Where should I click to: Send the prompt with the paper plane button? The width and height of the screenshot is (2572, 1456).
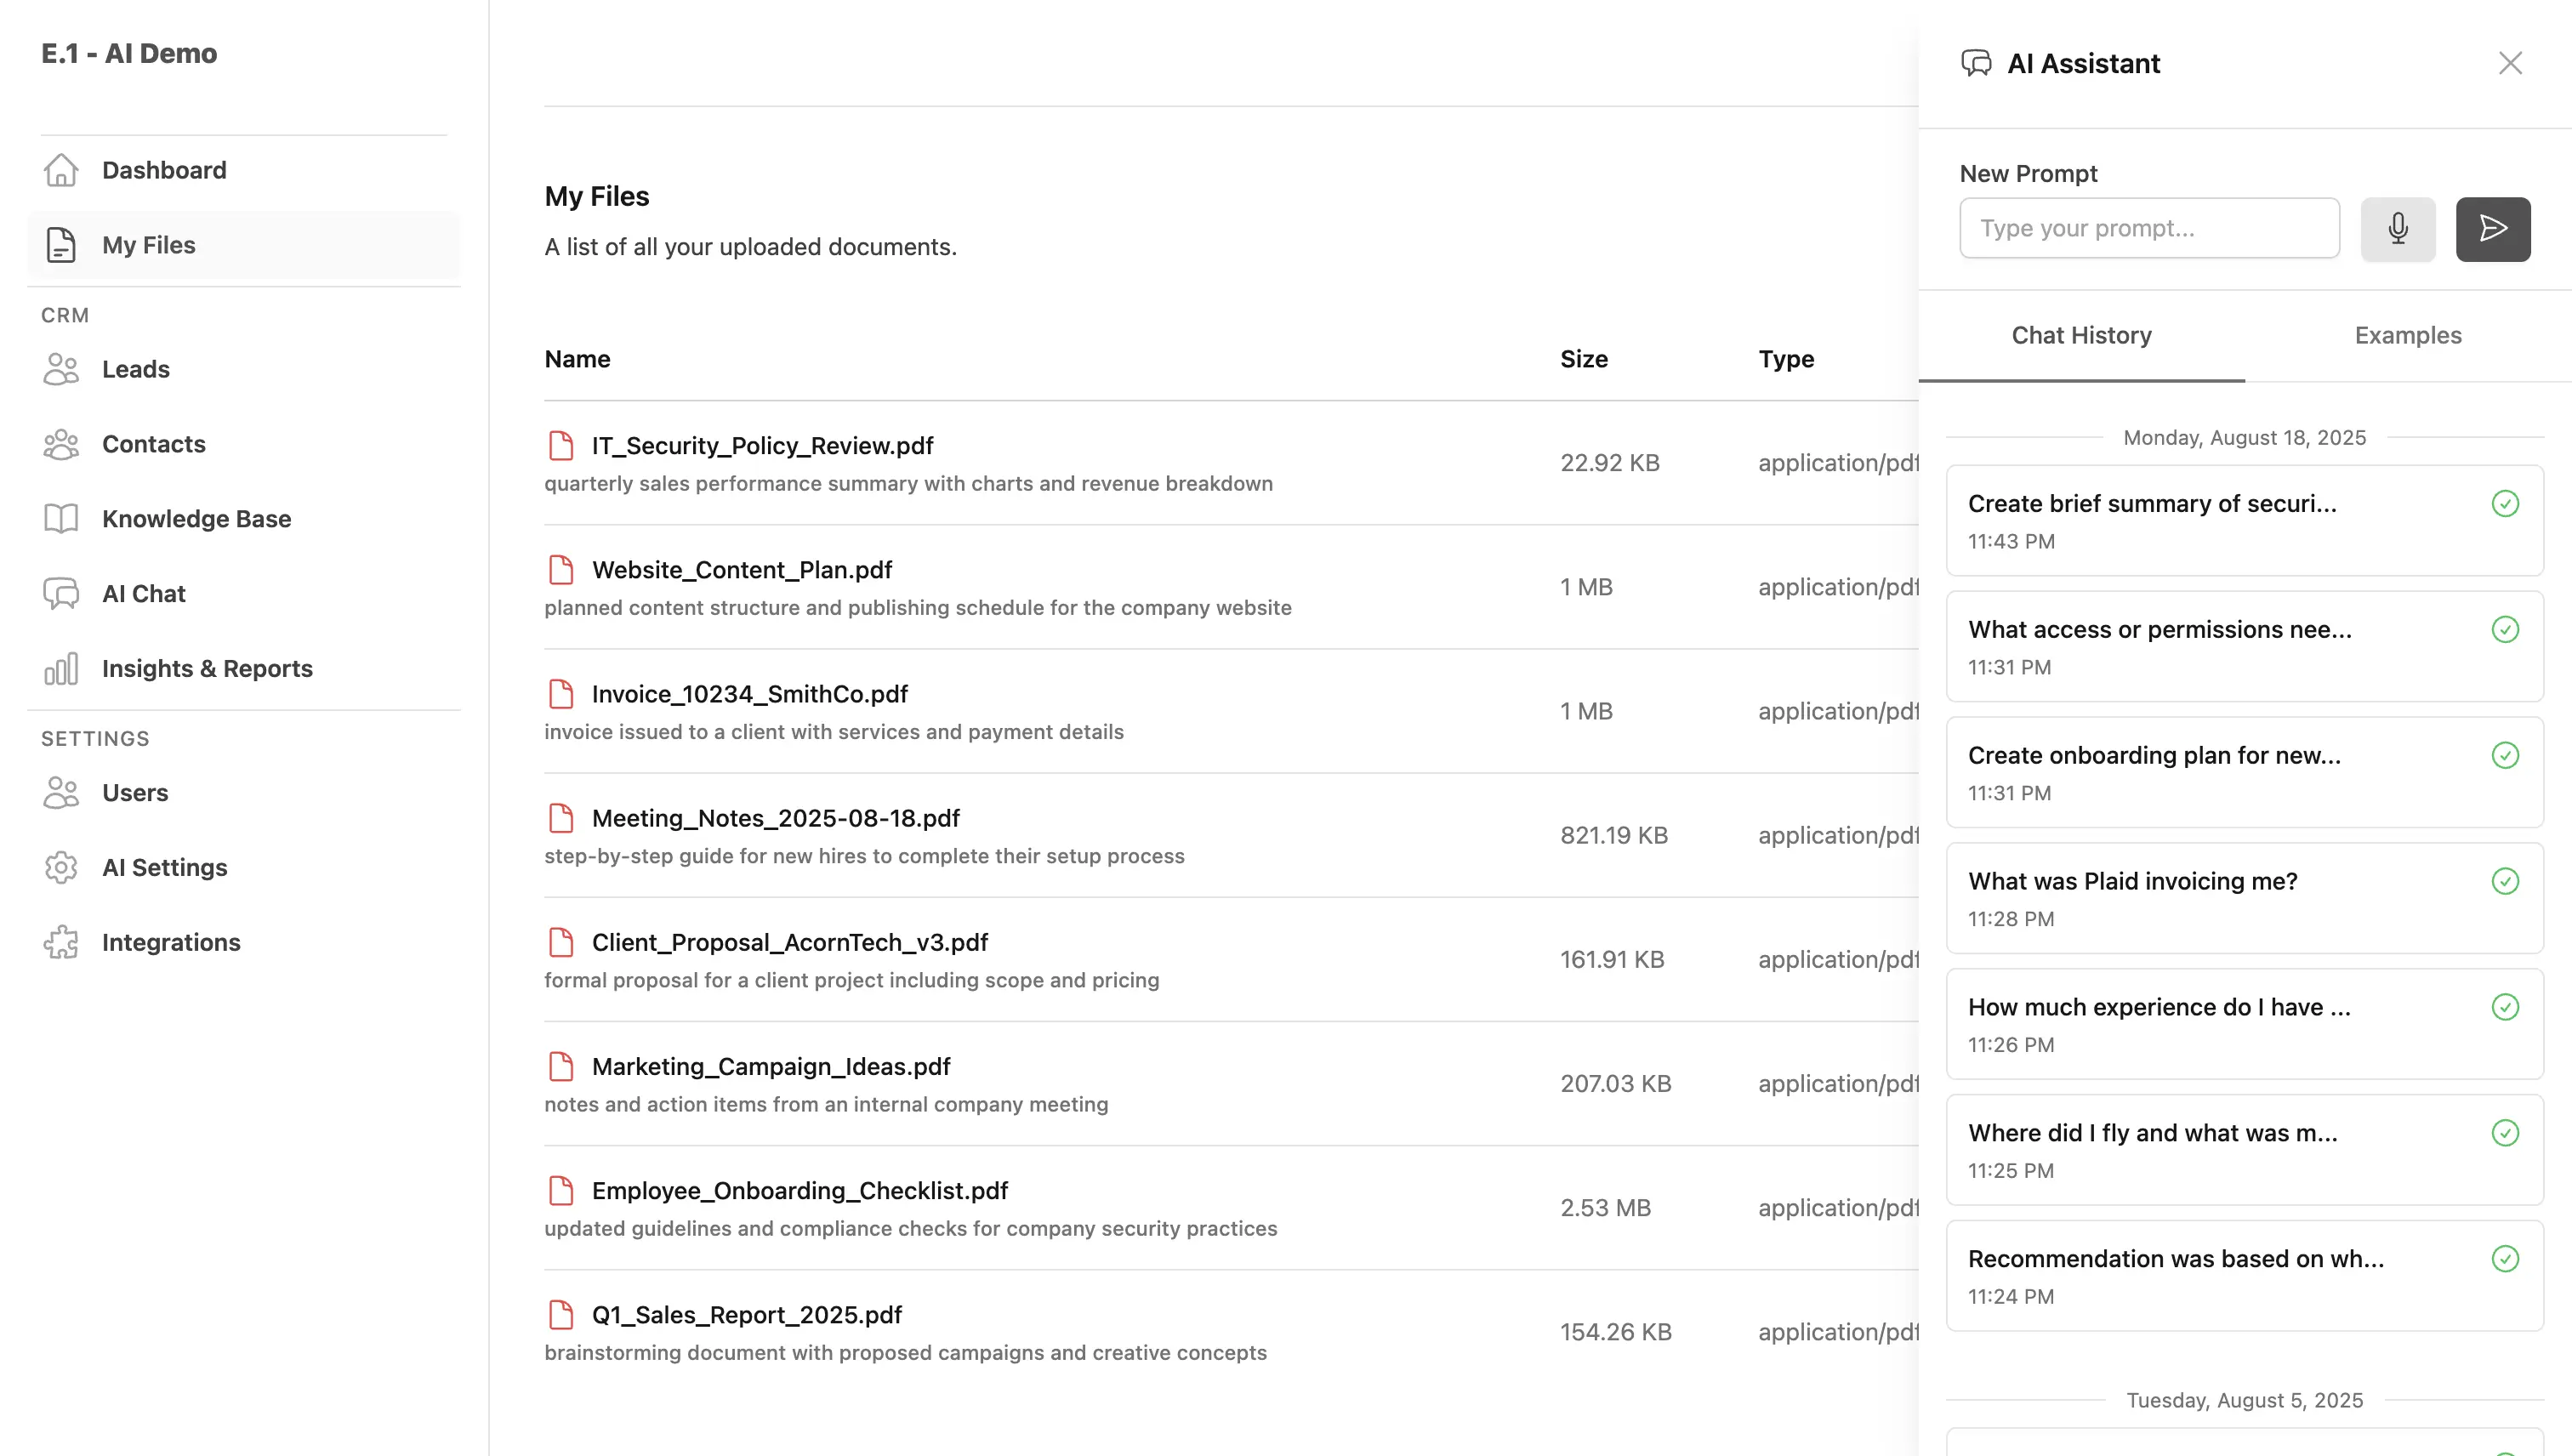pyautogui.click(x=2493, y=229)
